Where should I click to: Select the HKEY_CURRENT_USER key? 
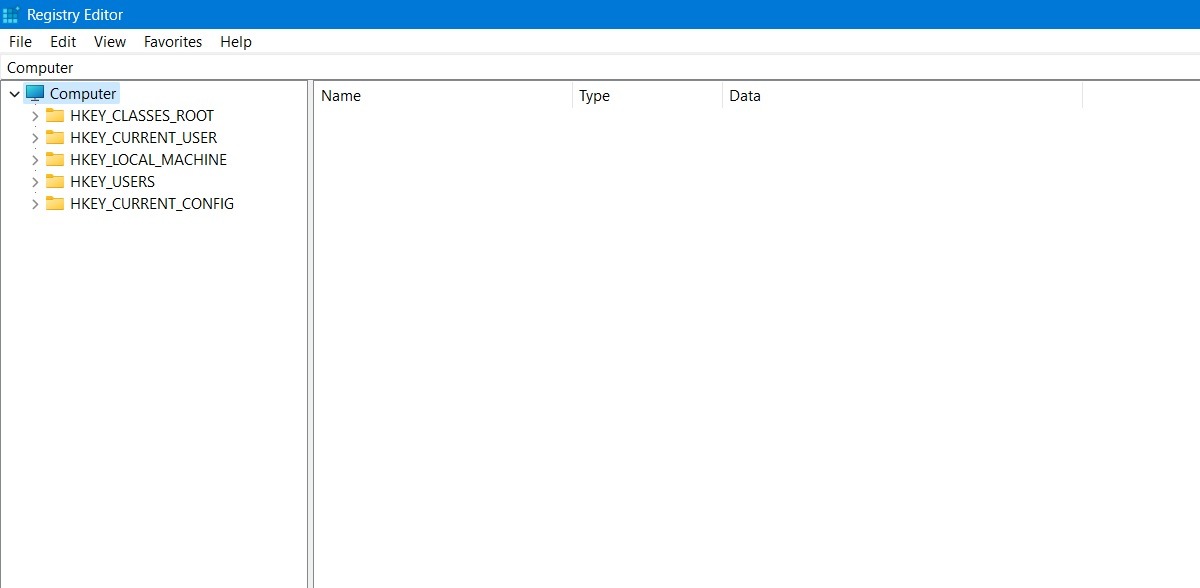coord(144,137)
